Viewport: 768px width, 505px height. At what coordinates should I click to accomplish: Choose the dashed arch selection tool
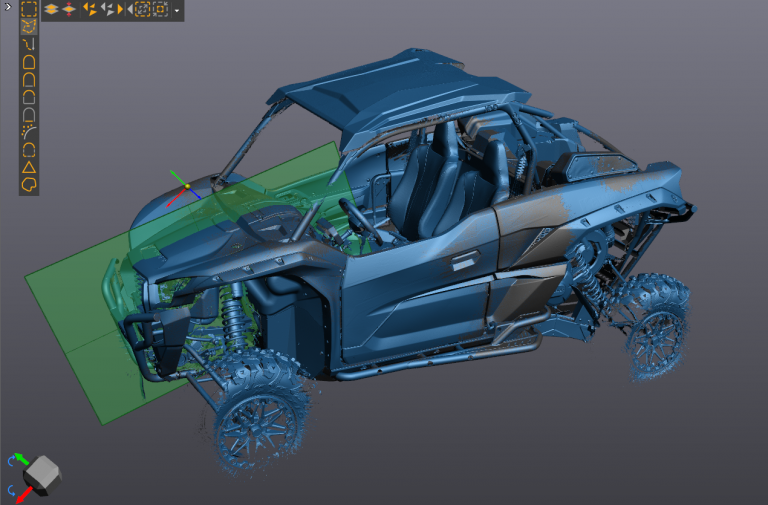29,149
